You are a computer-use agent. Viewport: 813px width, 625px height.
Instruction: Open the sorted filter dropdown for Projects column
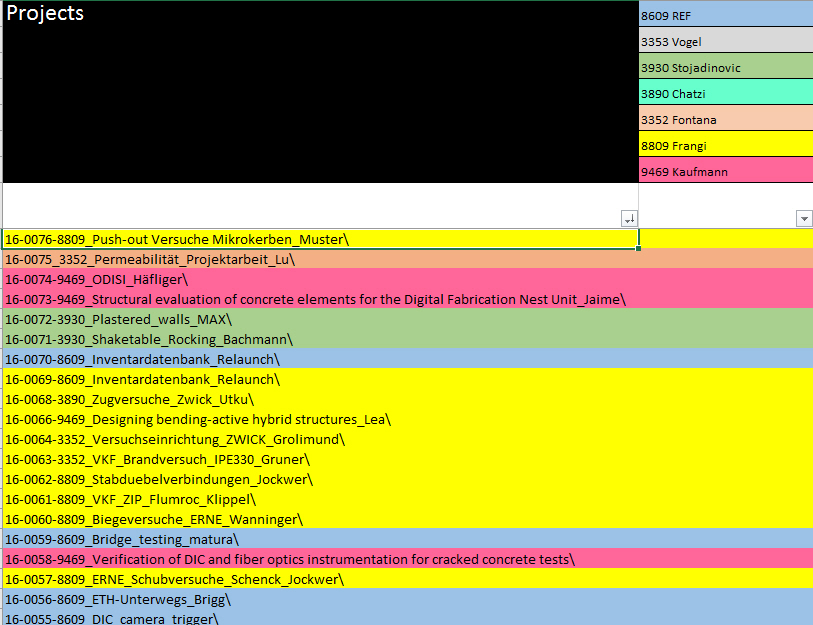tap(629, 219)
